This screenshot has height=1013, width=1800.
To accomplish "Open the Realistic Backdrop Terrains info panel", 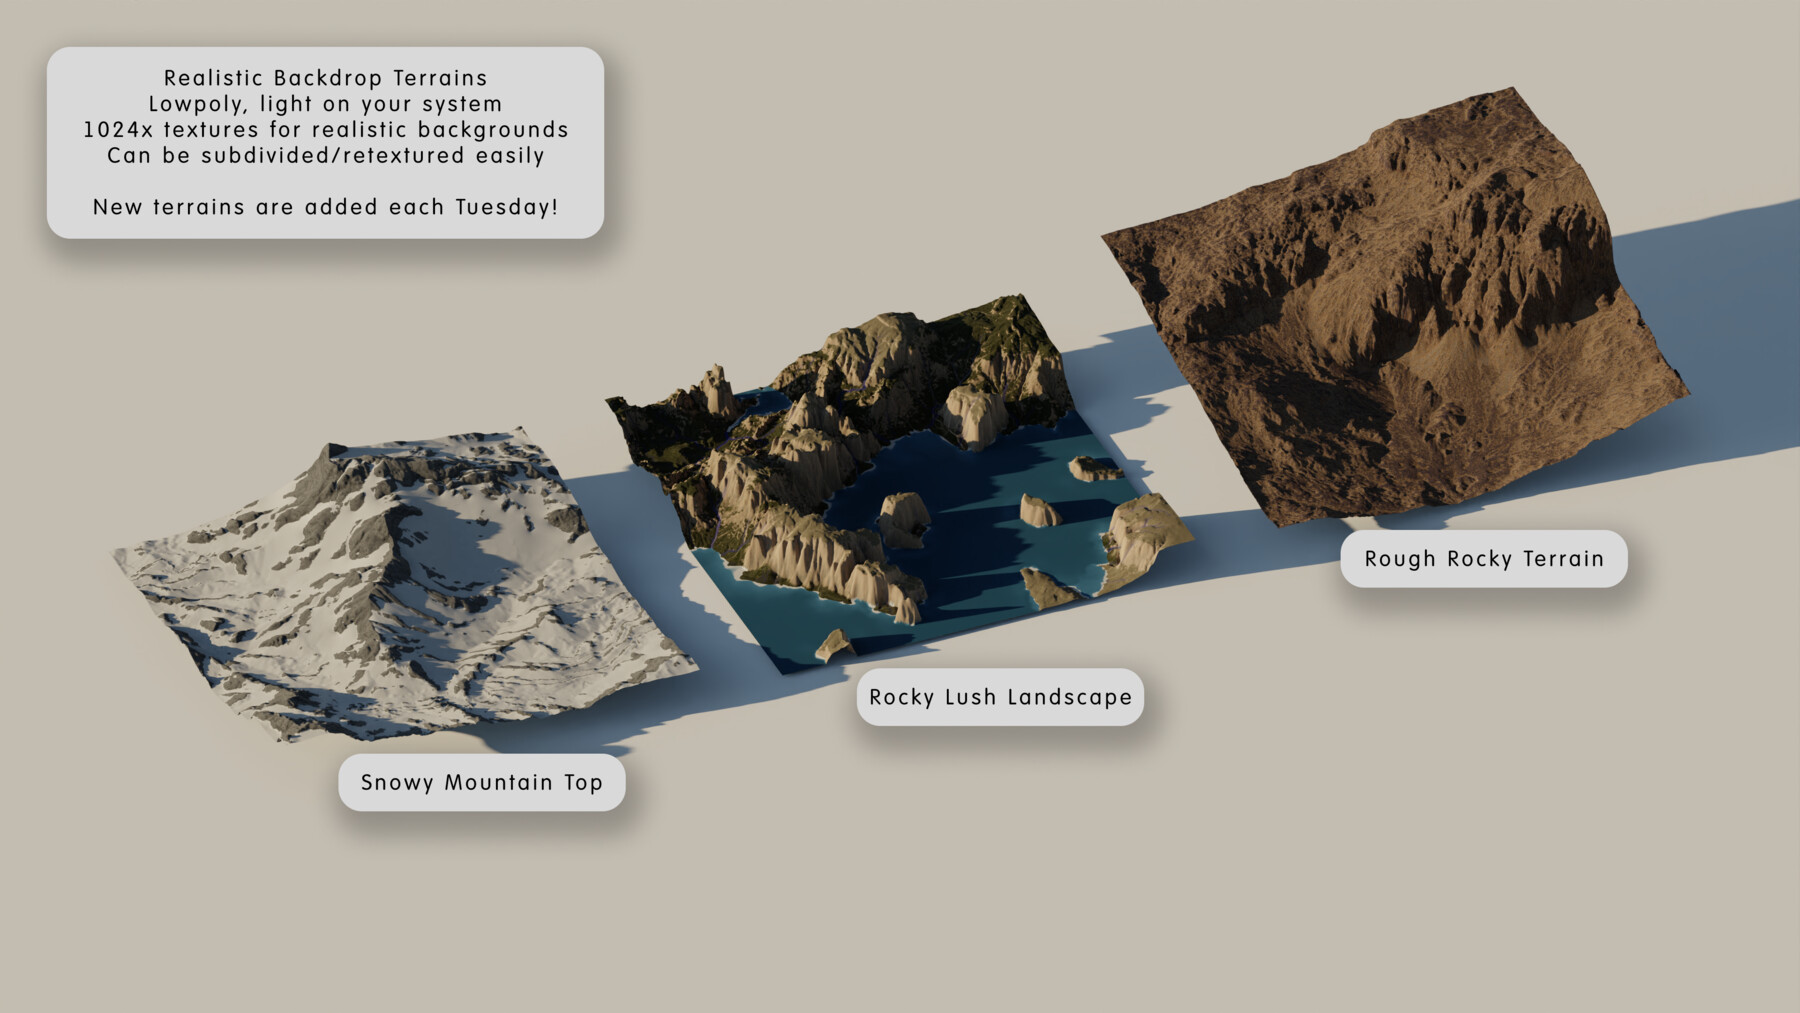I will (x=327, y=142).
